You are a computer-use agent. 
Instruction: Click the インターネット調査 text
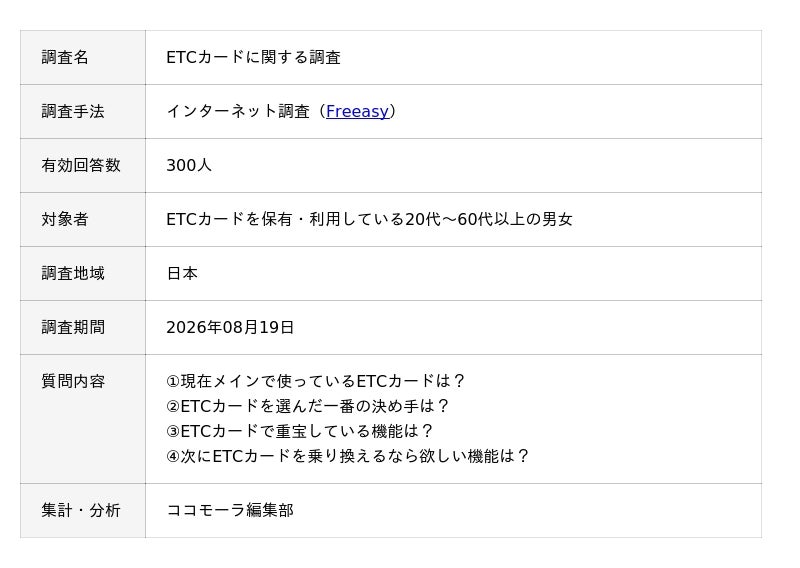(x=238, y=111)
